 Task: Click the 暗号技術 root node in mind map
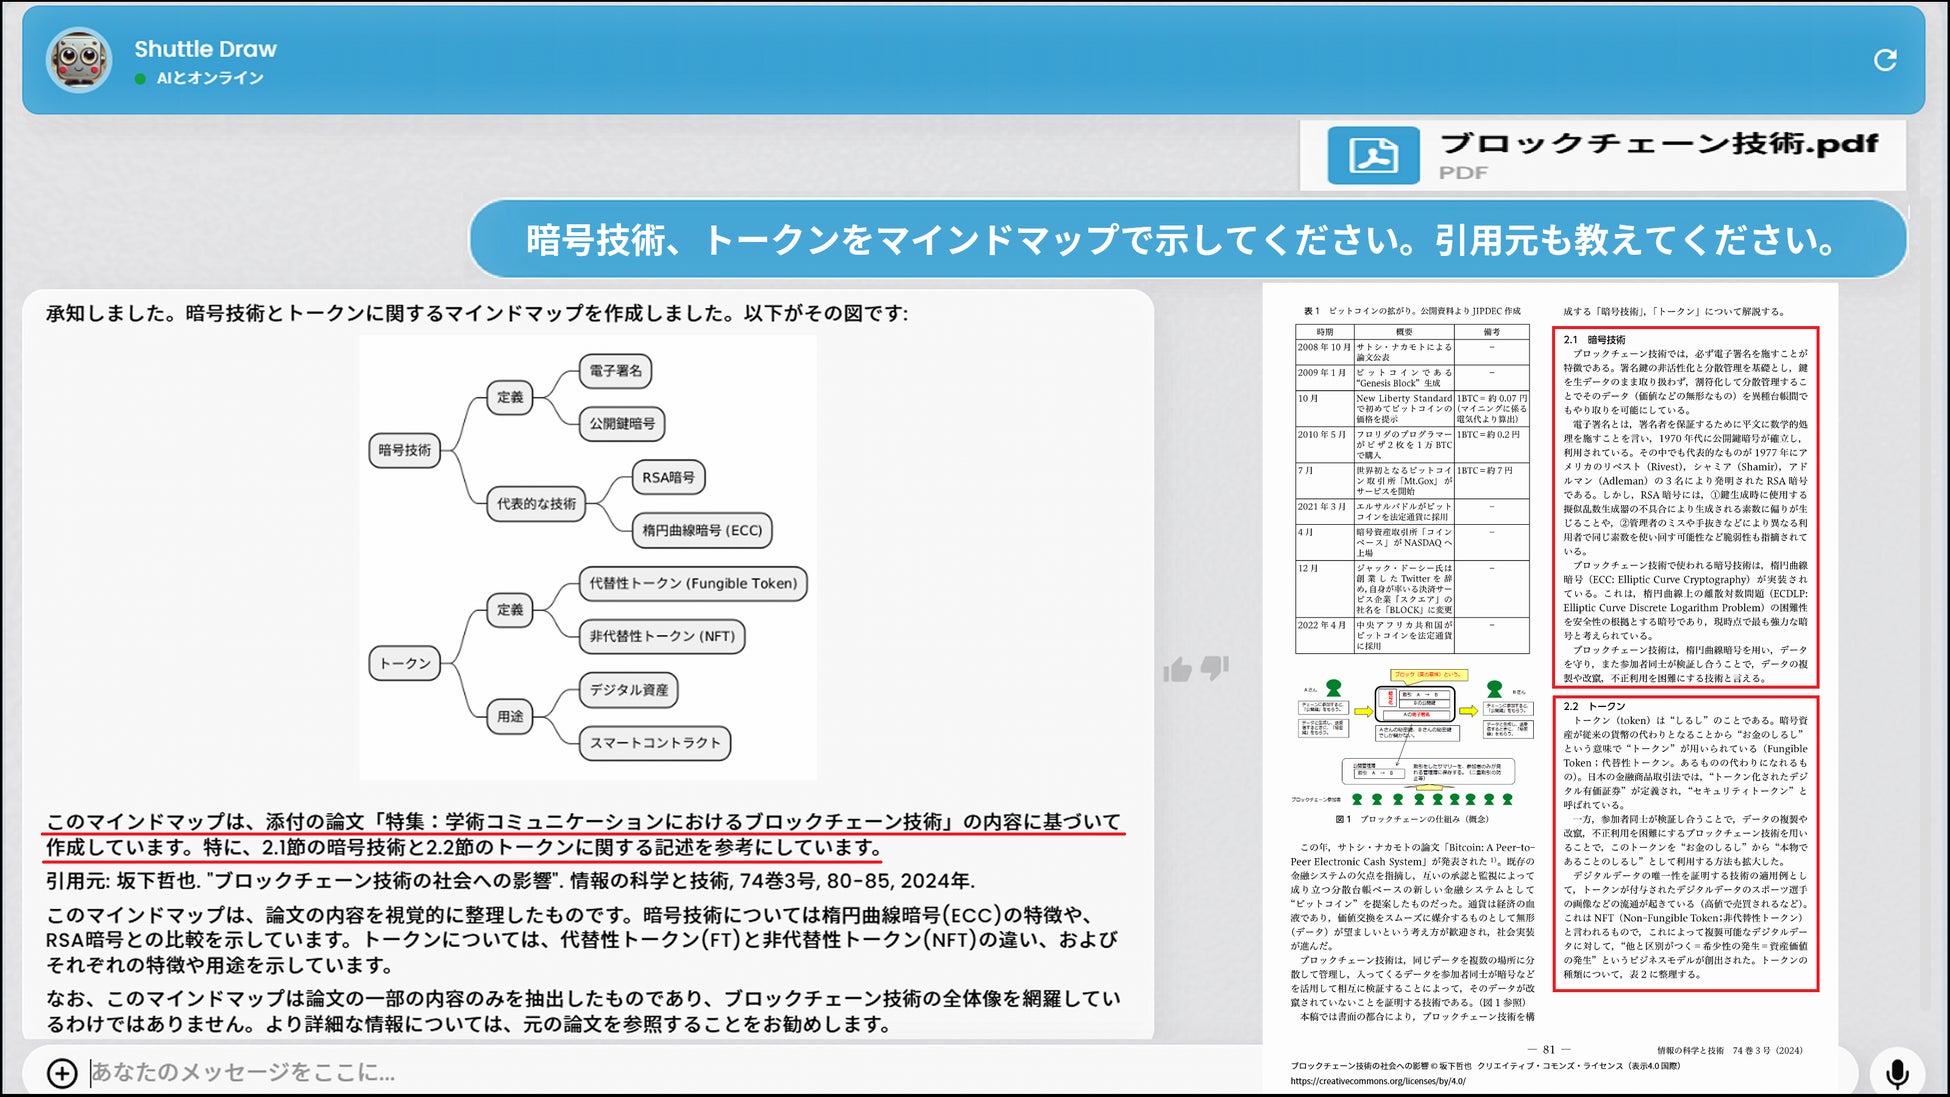click(404, 450)
